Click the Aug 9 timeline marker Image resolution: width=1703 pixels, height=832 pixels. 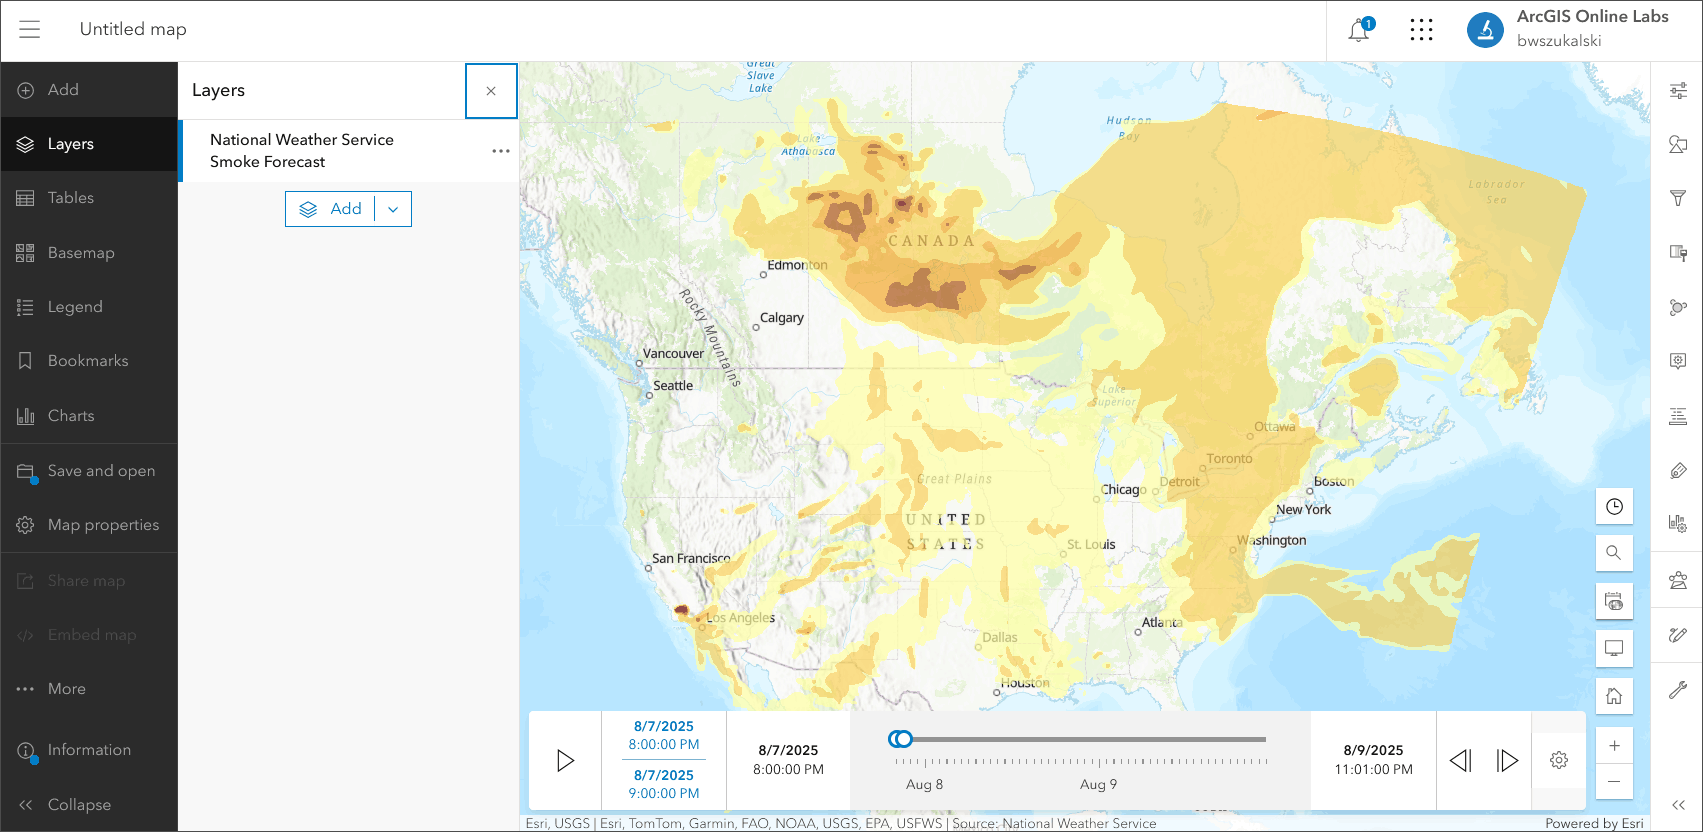(x=1098, y=785)
